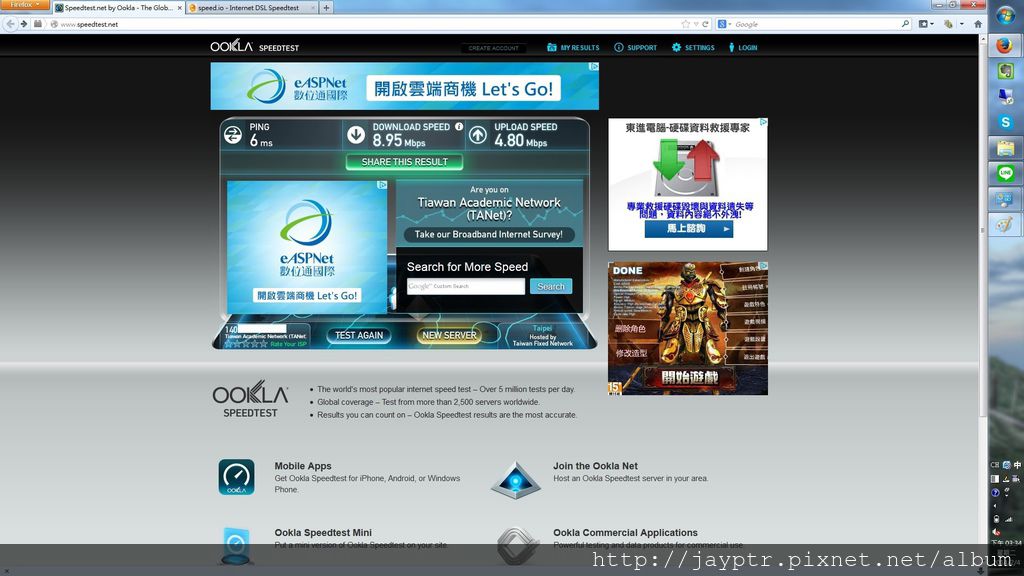This screenshot has height=576, width=1024.
Task: Bookmark this page with the star icon
Action: pos(685,24)
